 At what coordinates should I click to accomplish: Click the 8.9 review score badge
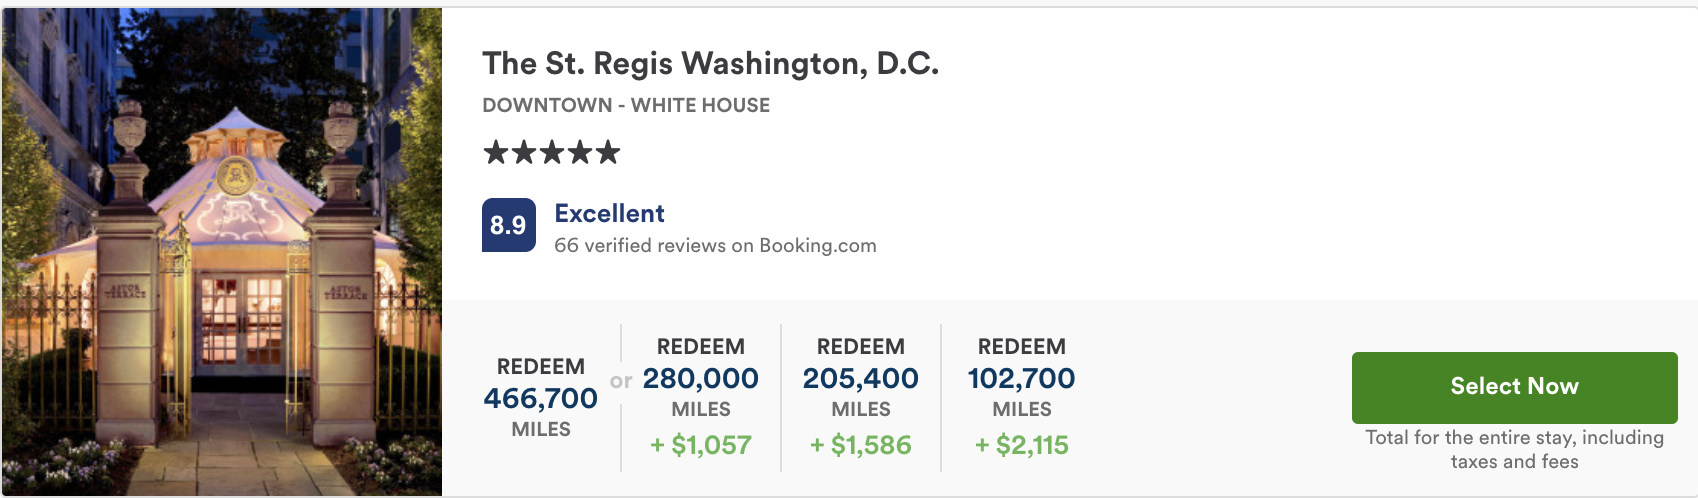point(509,225)
